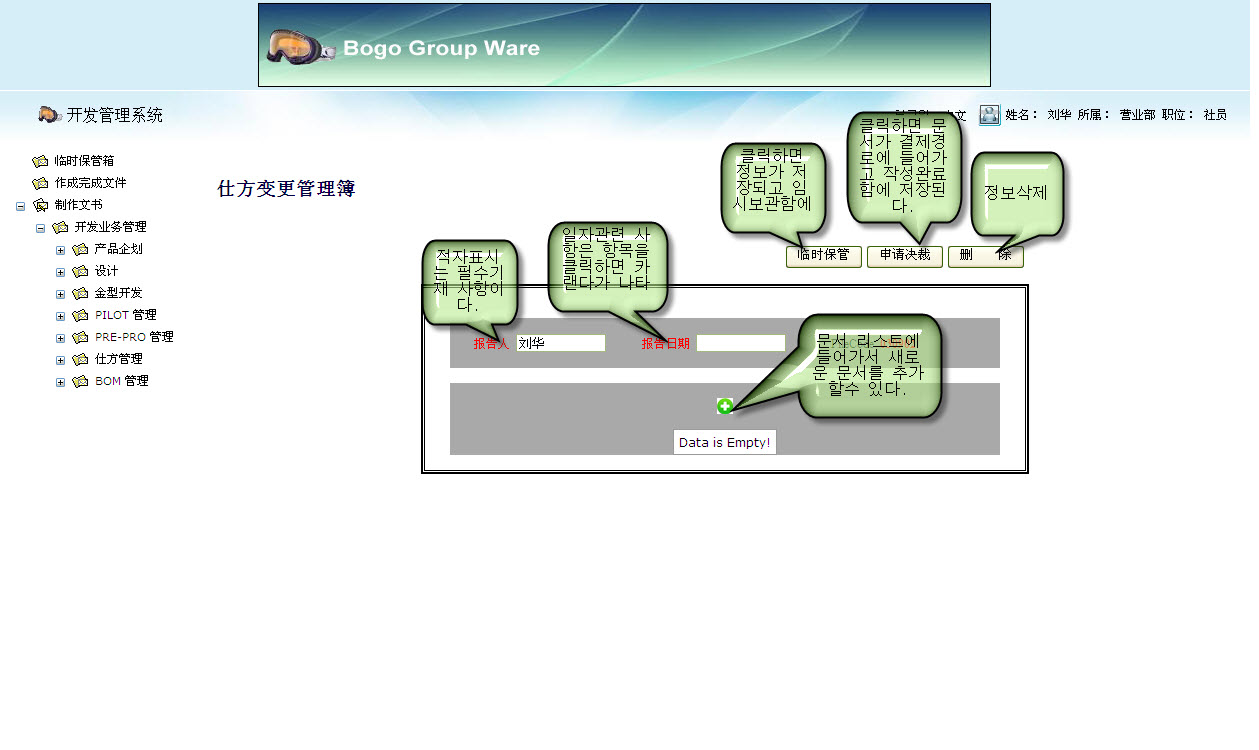Click the 删除 delete button
This screenshot has height=750, width=1259.
click(985, 256)
